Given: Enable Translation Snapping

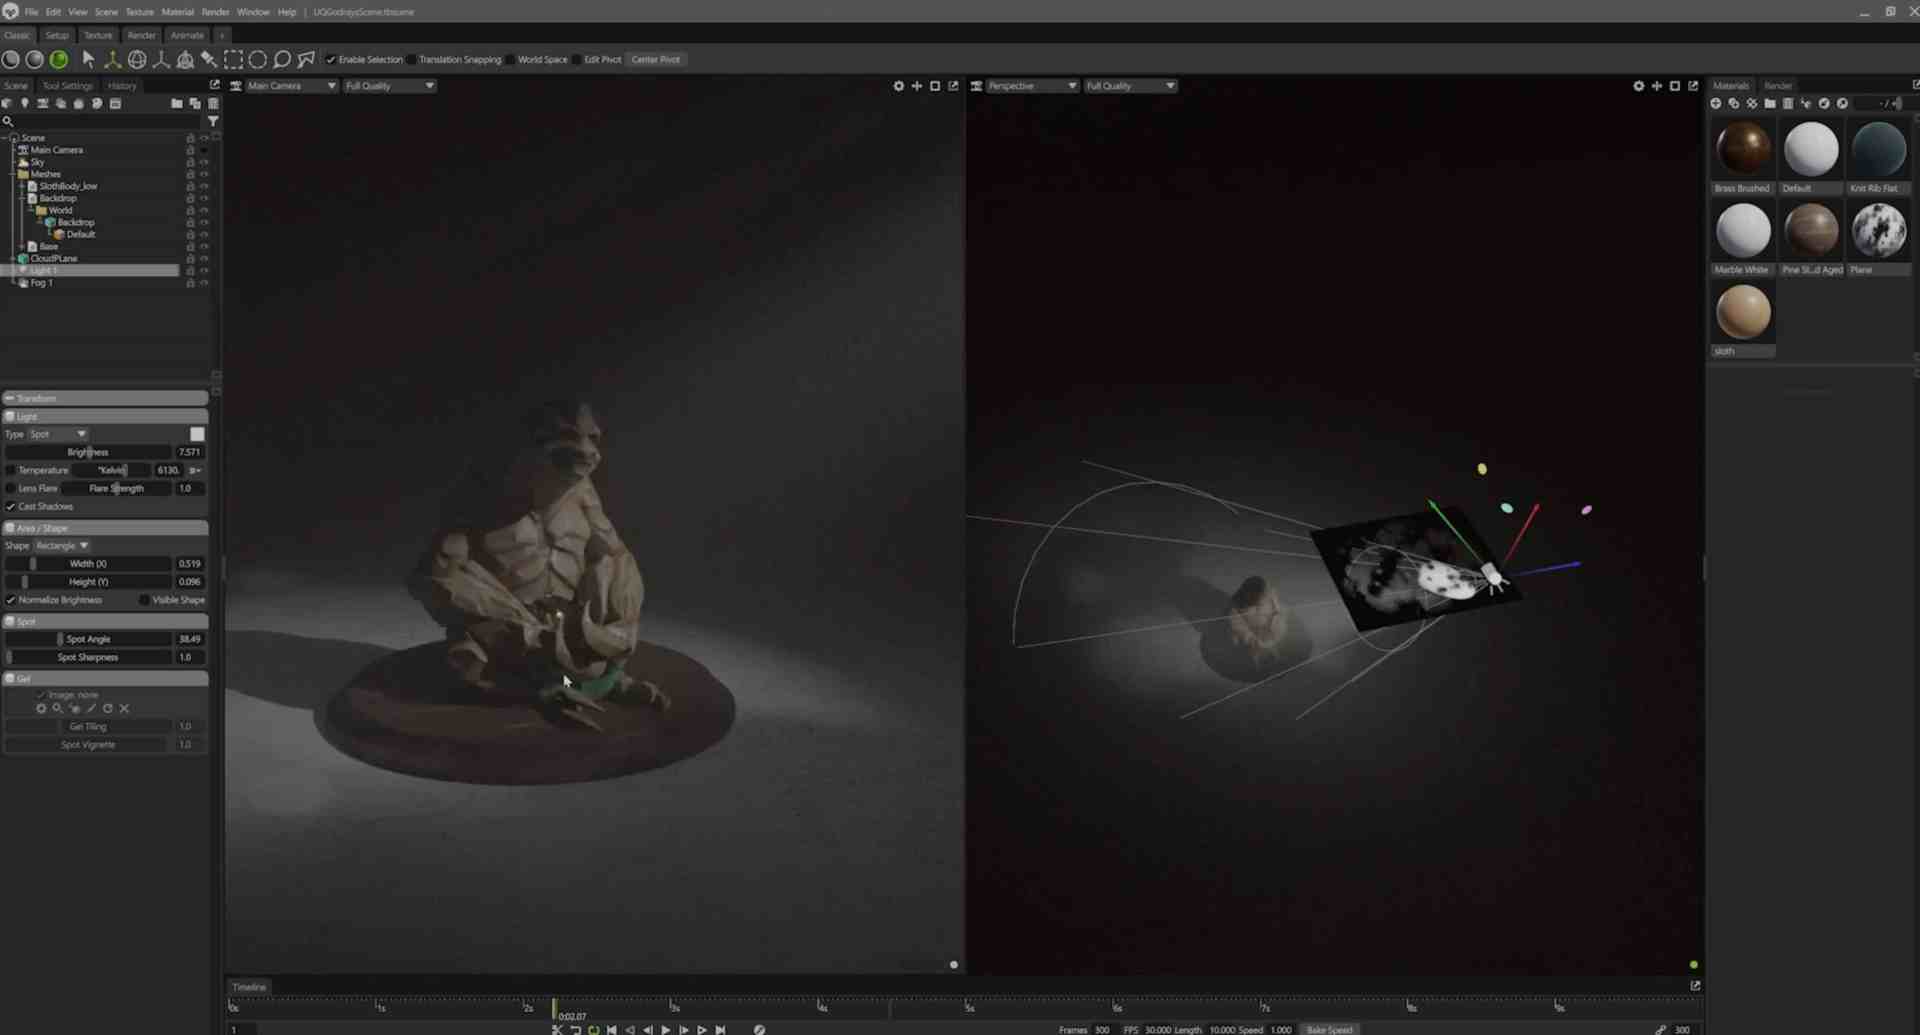Looking at the screenshot, I should (412, 59).
